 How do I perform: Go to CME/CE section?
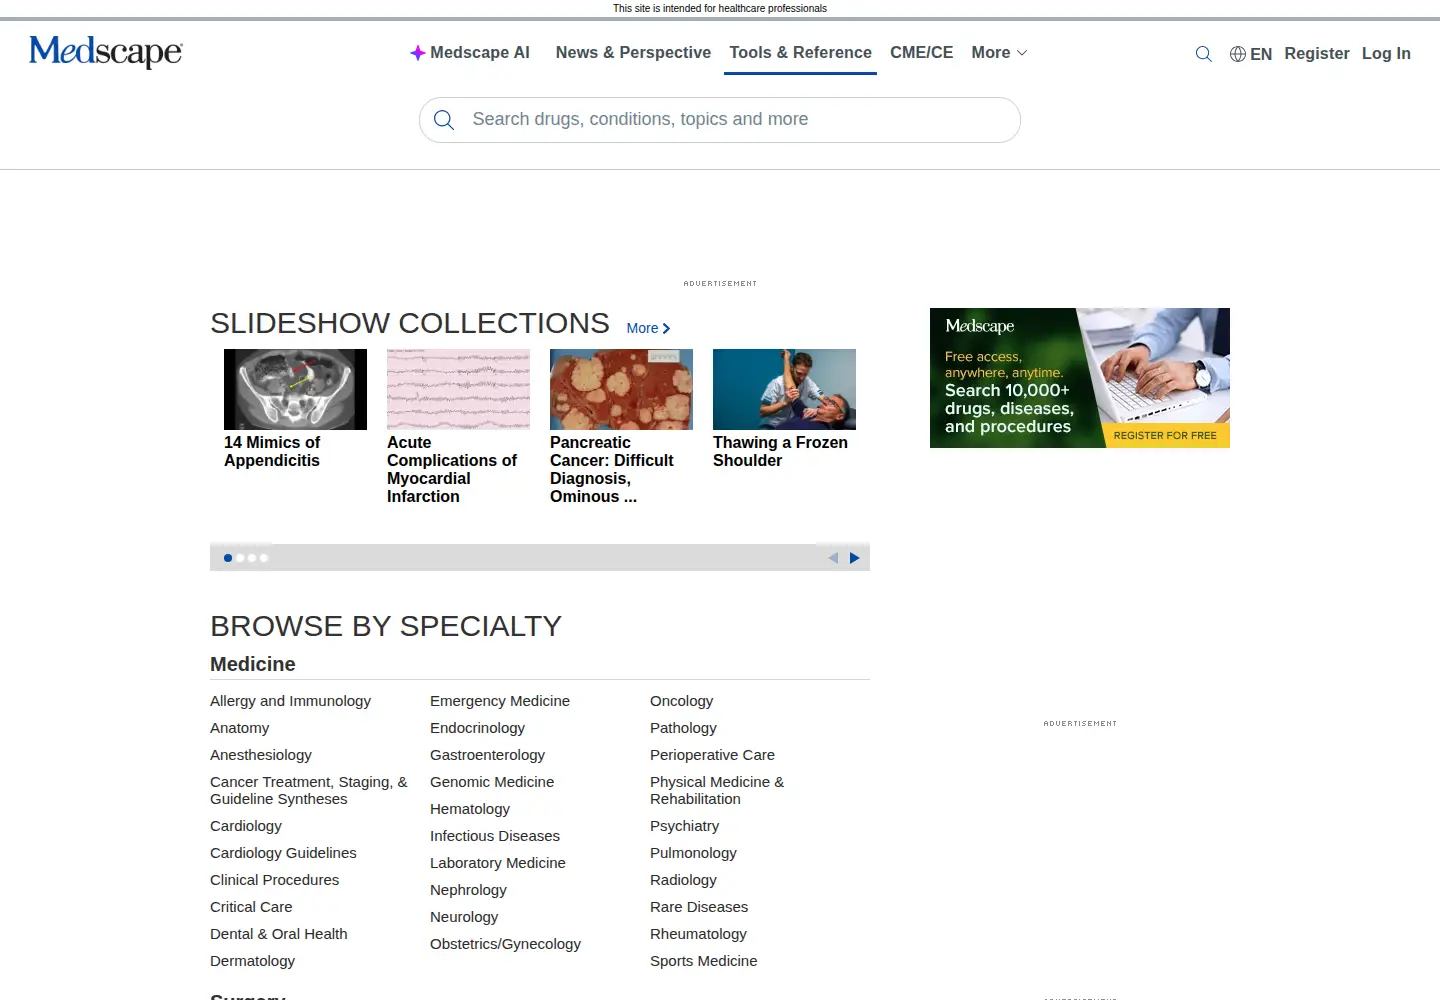921,53
